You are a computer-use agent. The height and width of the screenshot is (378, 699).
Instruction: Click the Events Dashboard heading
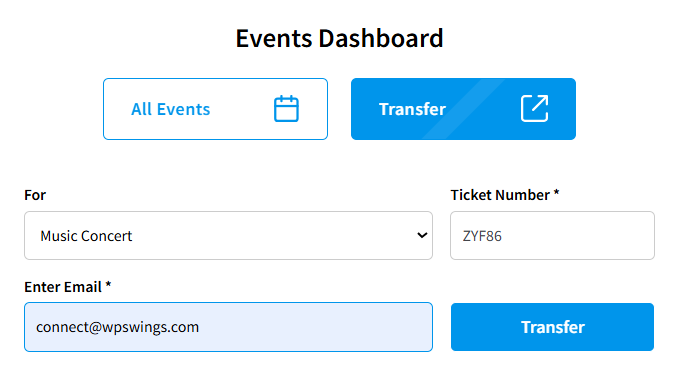(340, 38)
